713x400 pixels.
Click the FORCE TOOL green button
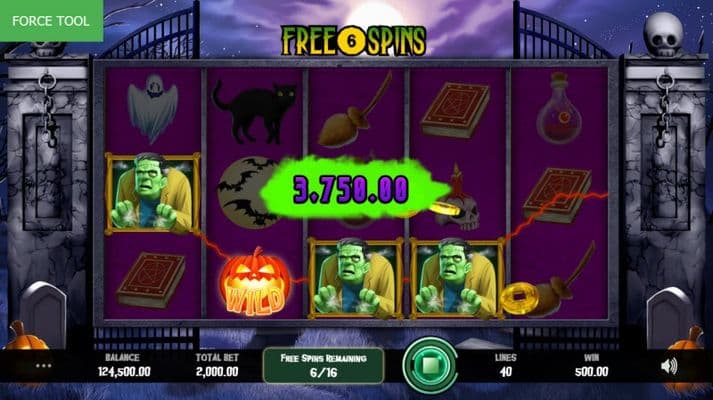pos(51,20)
